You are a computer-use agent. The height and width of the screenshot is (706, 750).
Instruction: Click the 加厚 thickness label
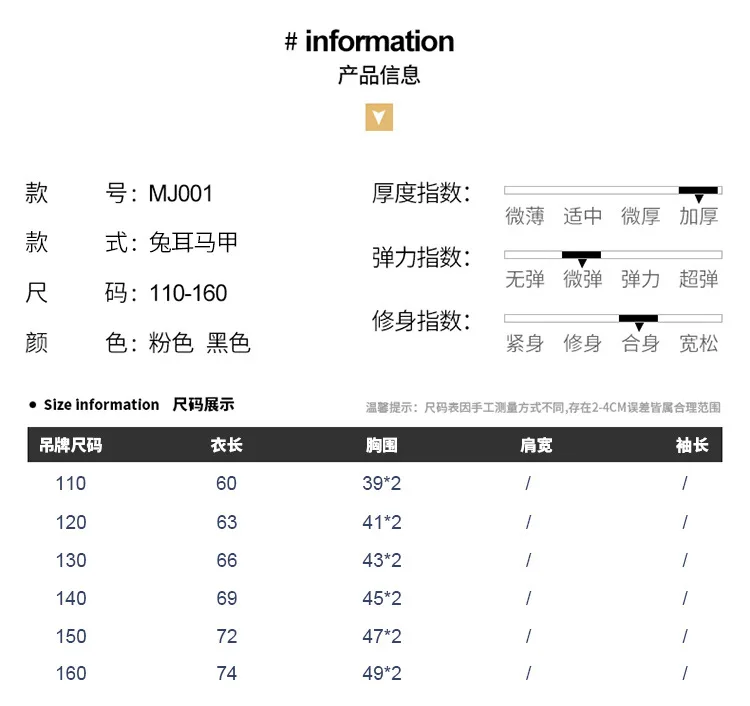pos(699,216)
